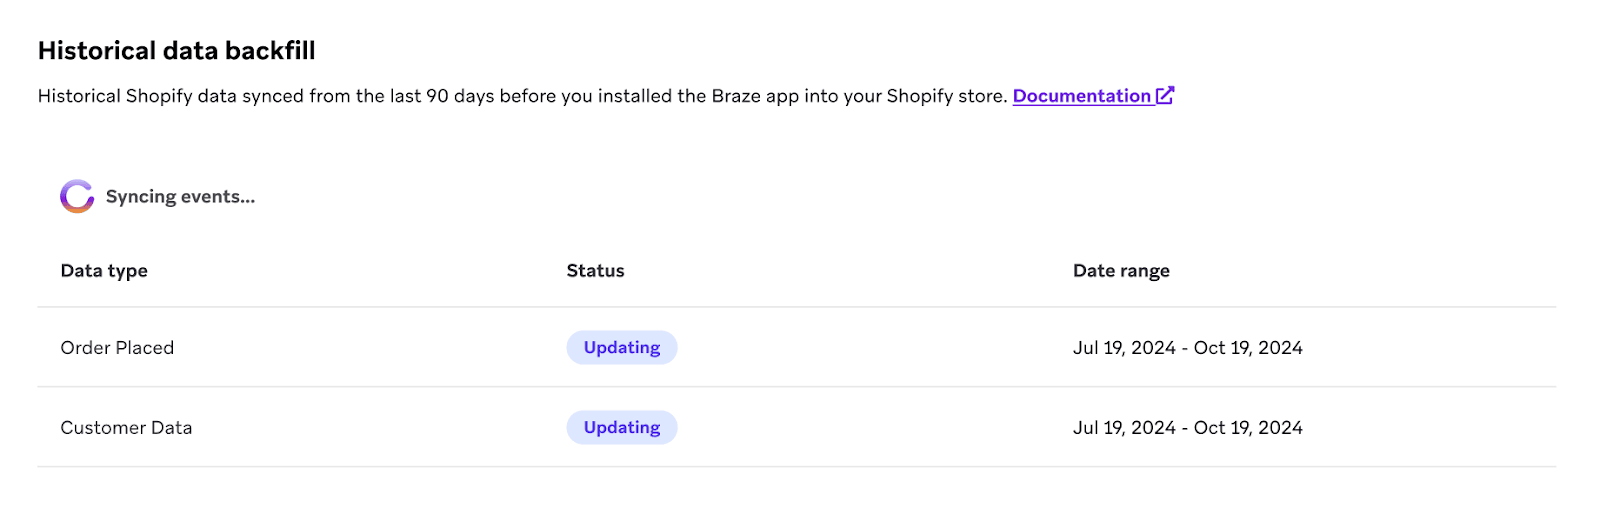Click Jul 19, 2024 in Order Placed row
Image resolution: width=1600 pixels, height=515 pixels.
point(1124,348)
